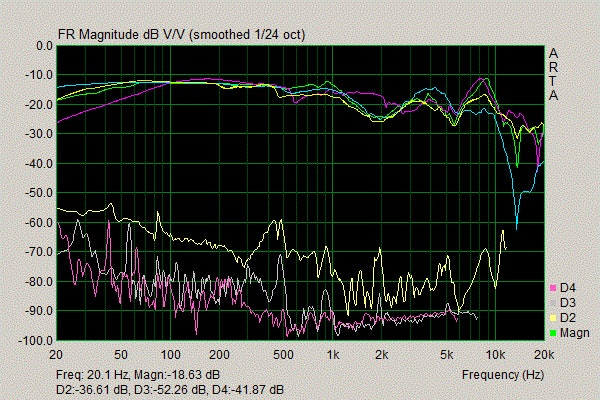This screenshot has width=600, height=400.
Task: Click the 1k x-axis tick label
Action: (334, 354)
